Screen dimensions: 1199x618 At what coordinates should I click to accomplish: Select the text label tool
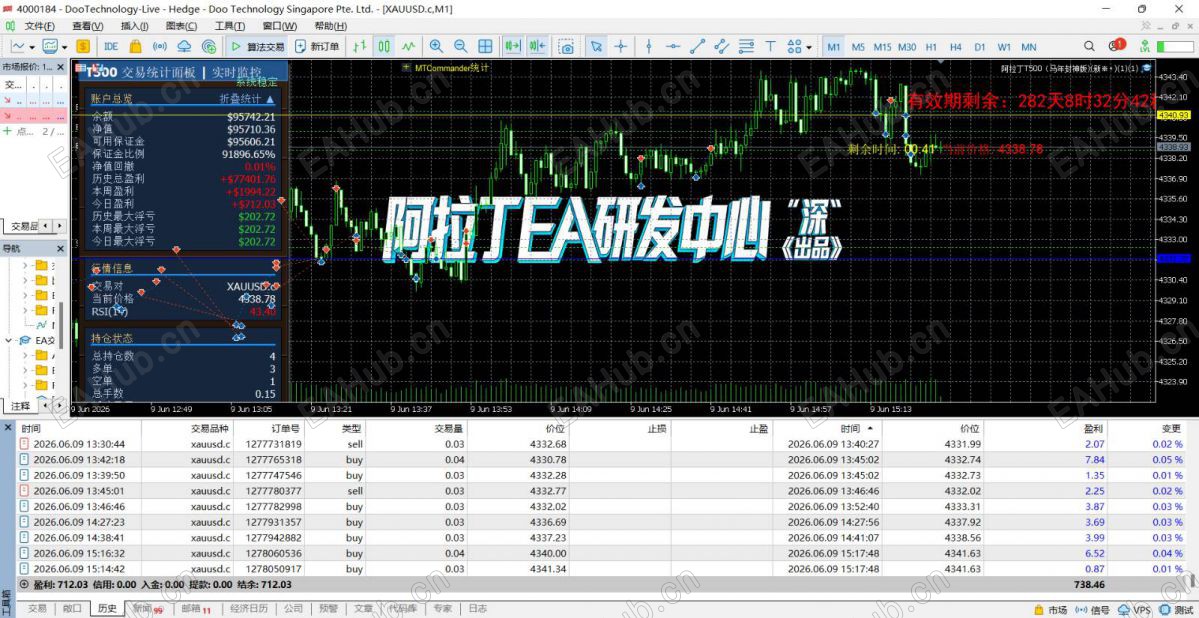tap(771, 47)
